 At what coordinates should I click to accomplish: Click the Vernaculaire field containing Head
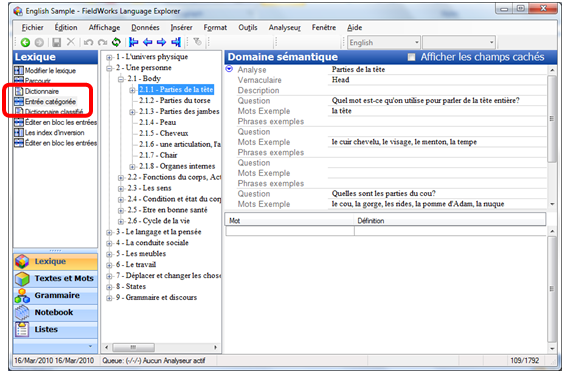click(x=437, y=80)
